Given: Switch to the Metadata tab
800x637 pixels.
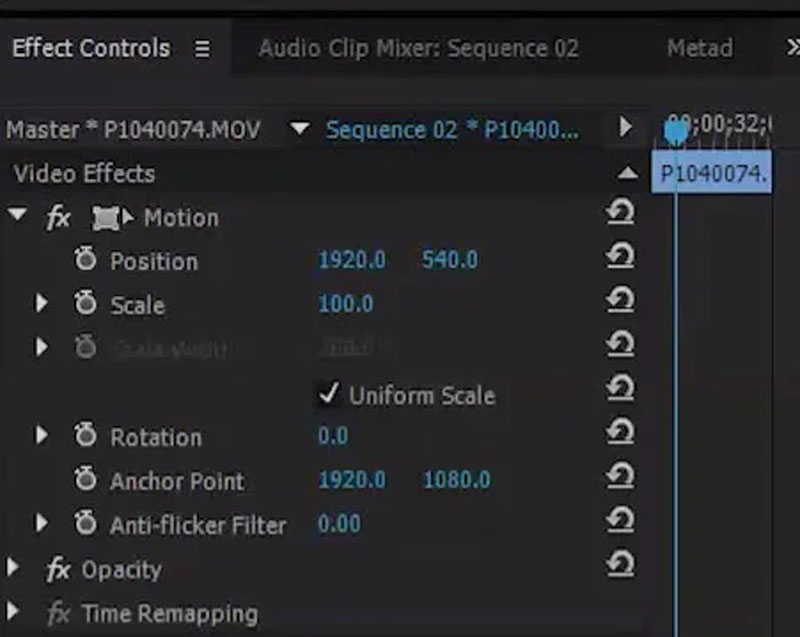Looking at the screenshot, I should click(700, 48).
